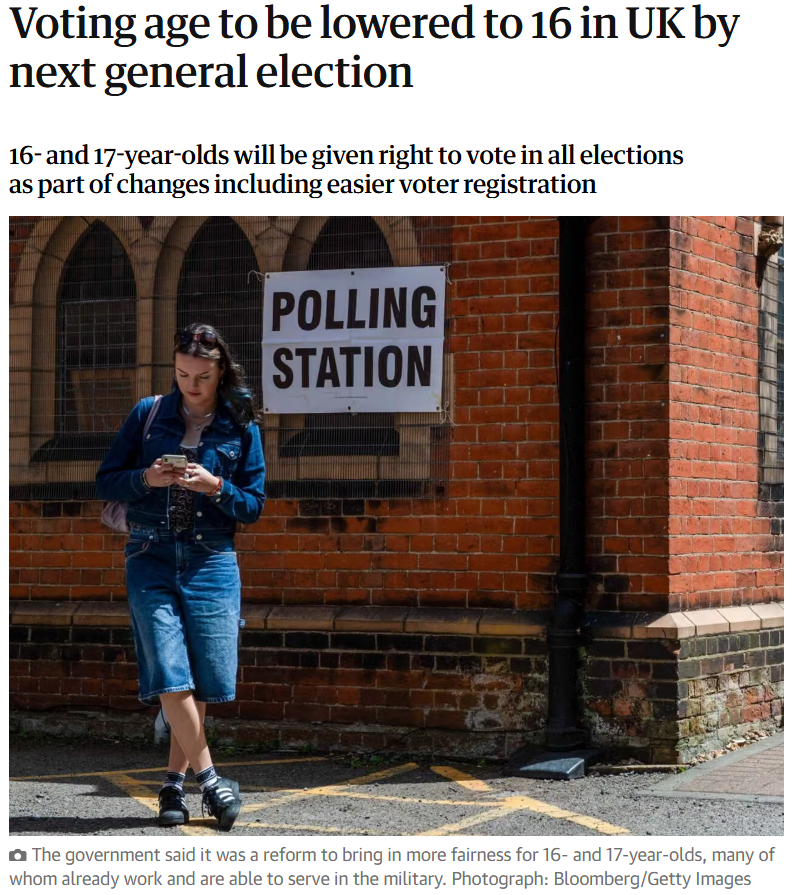The image size is (795, 895).
Task: Click the camera icon beside the caption
Action: coord(18,856)
